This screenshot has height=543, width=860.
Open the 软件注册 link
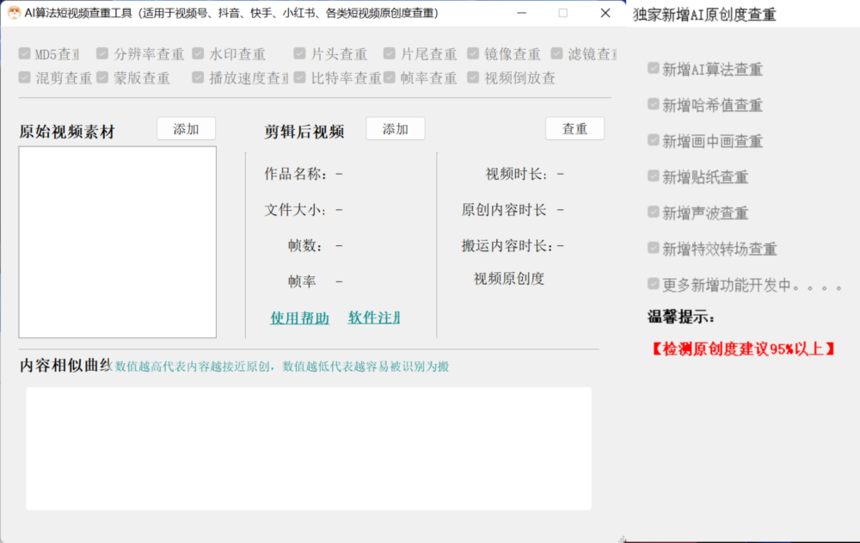coord(373,318)
